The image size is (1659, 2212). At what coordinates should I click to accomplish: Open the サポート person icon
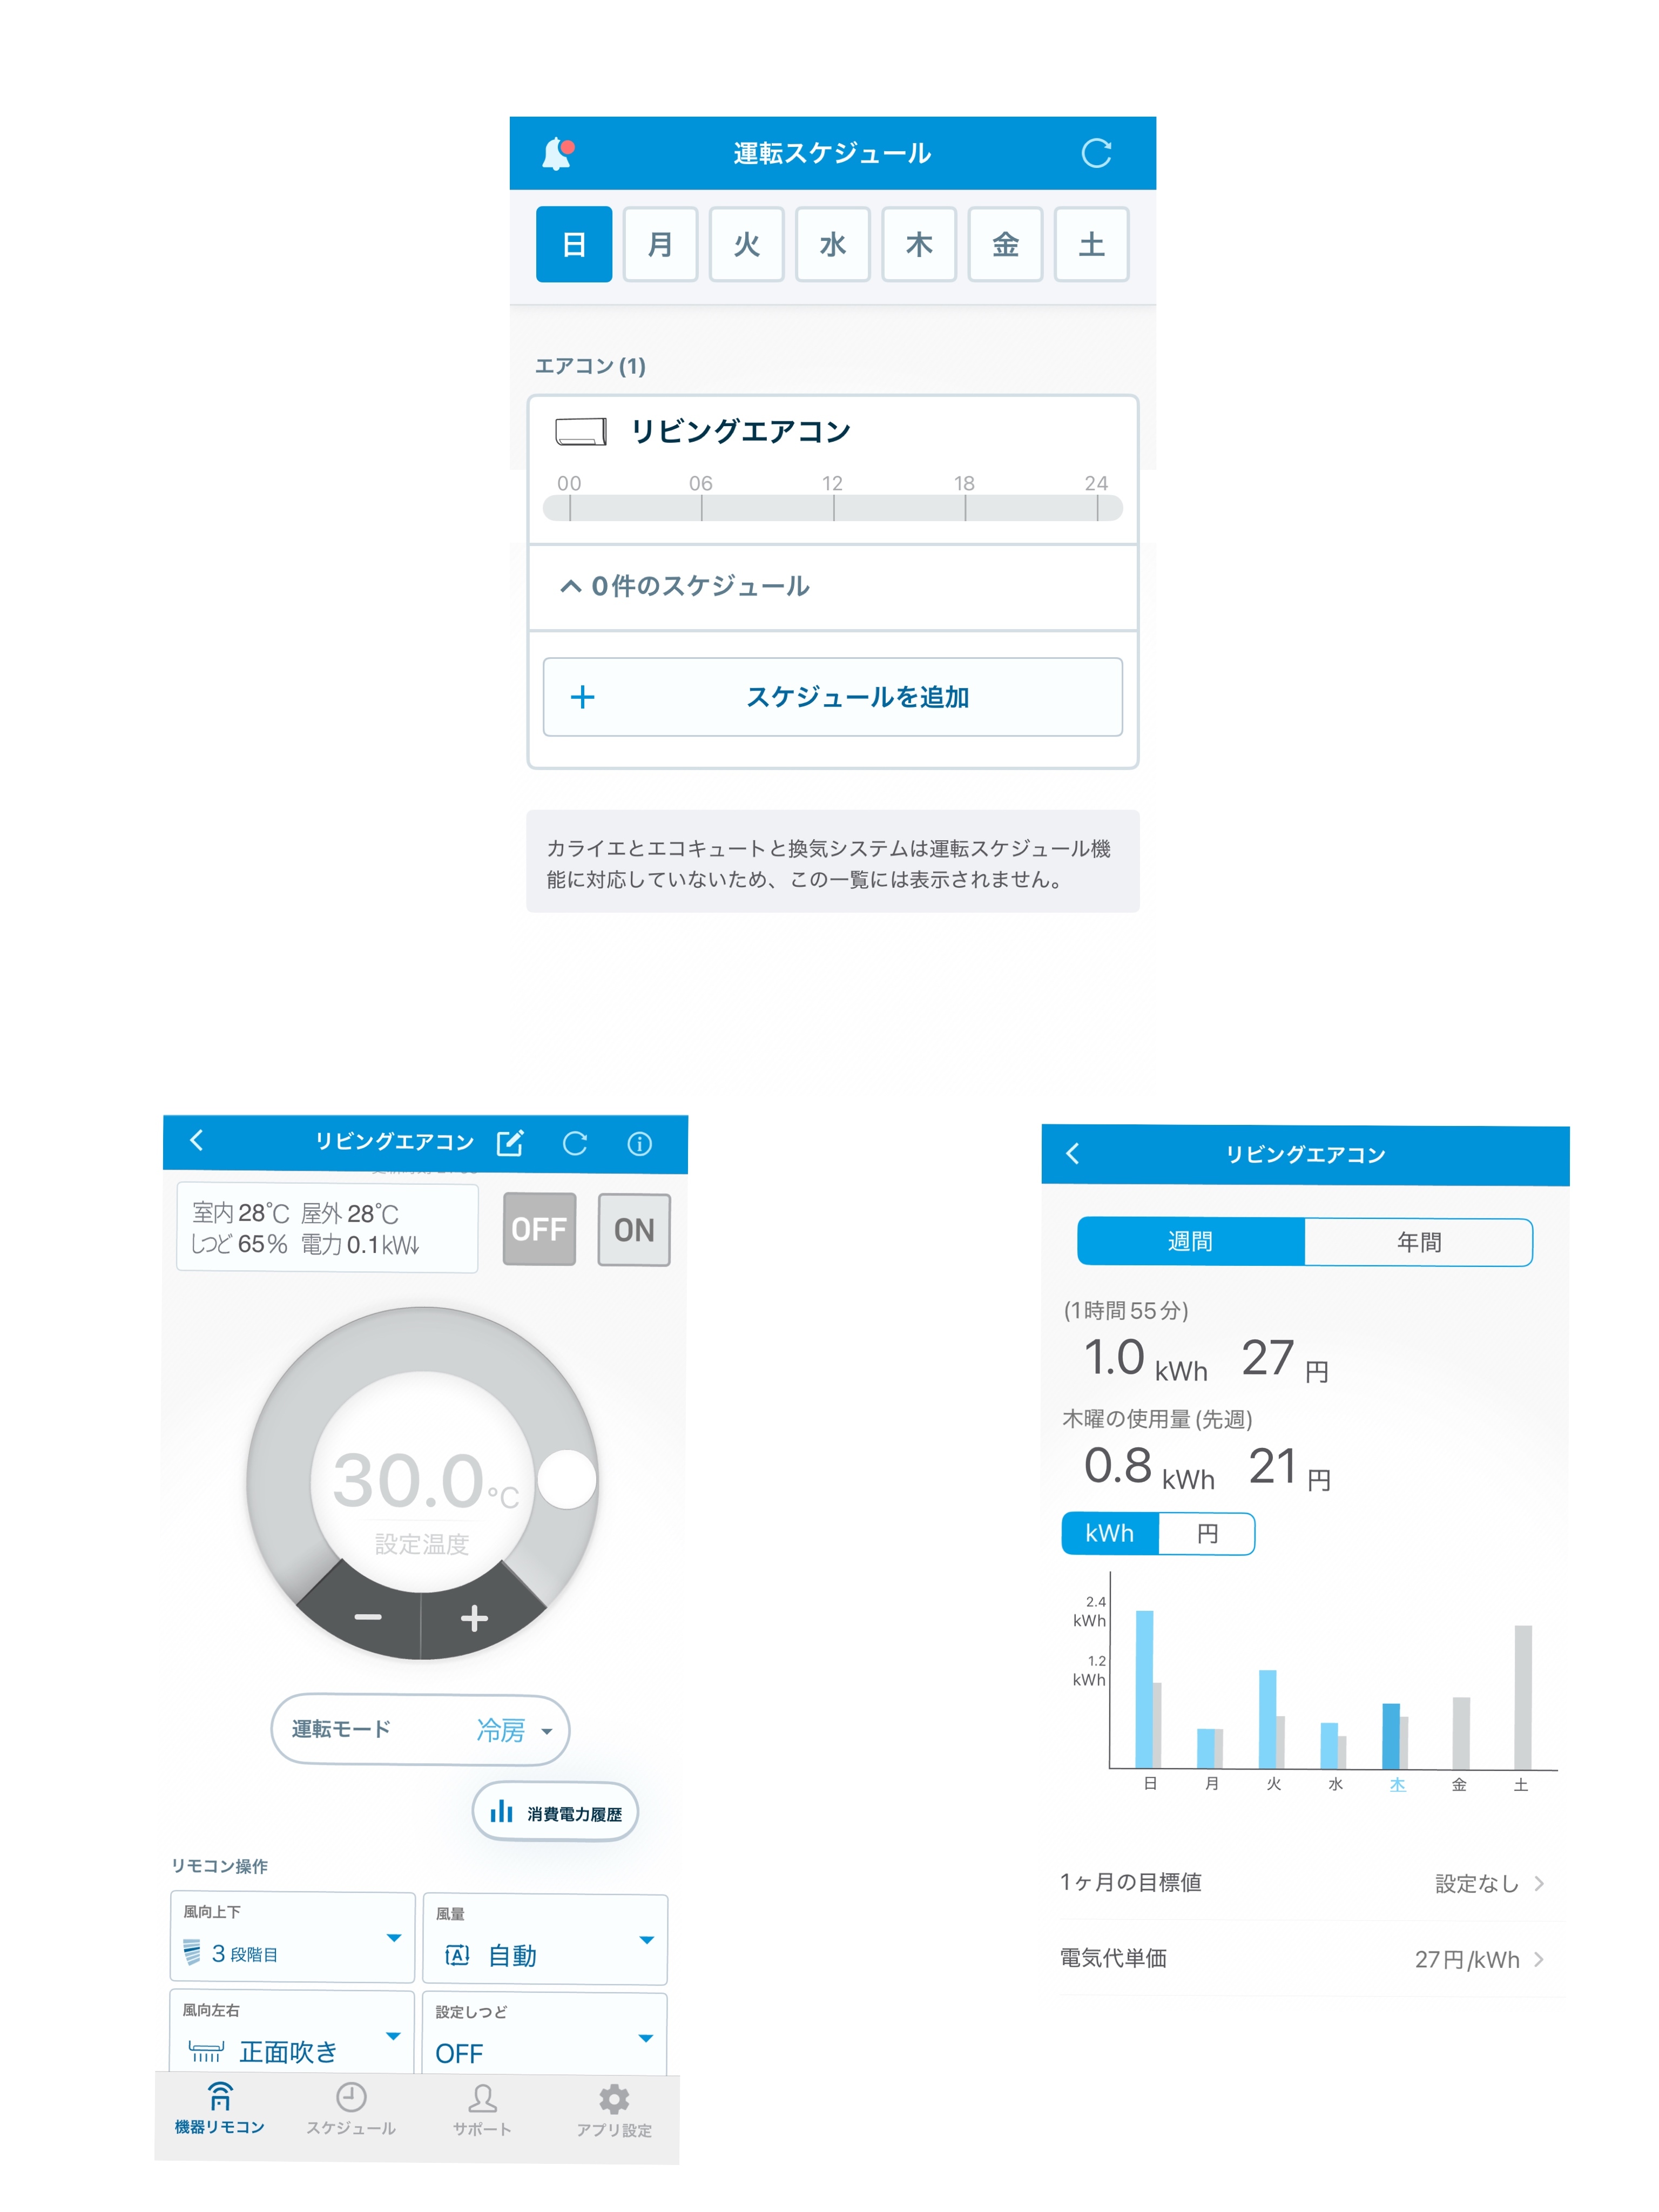click(482, 2098)
